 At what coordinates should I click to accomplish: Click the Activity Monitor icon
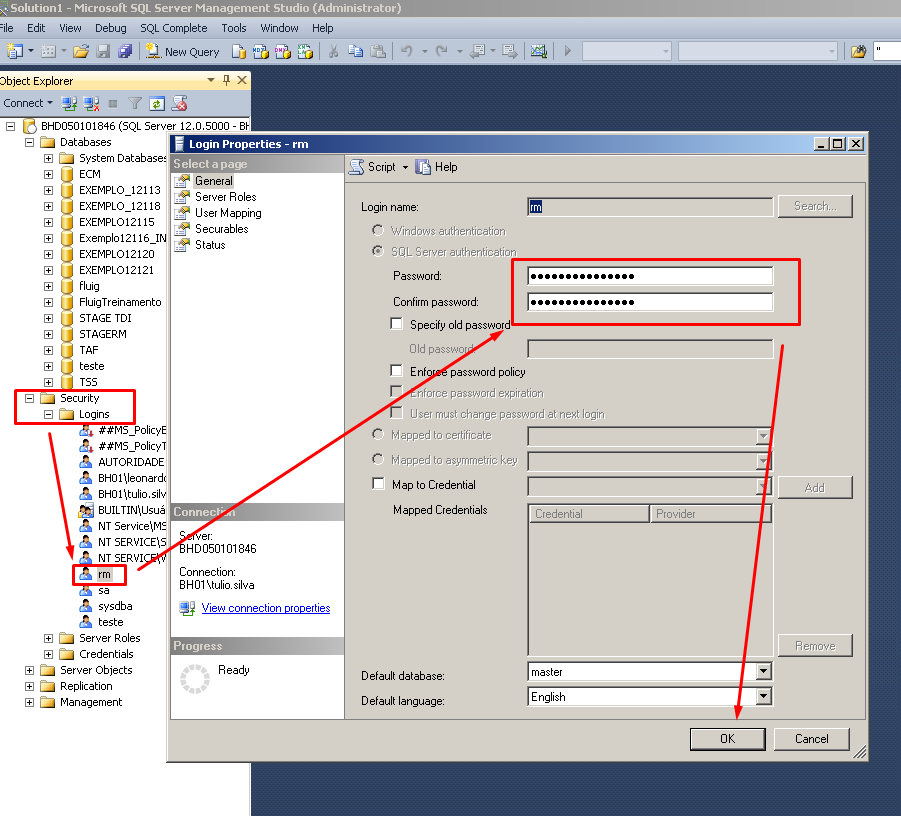coord(538,52)
